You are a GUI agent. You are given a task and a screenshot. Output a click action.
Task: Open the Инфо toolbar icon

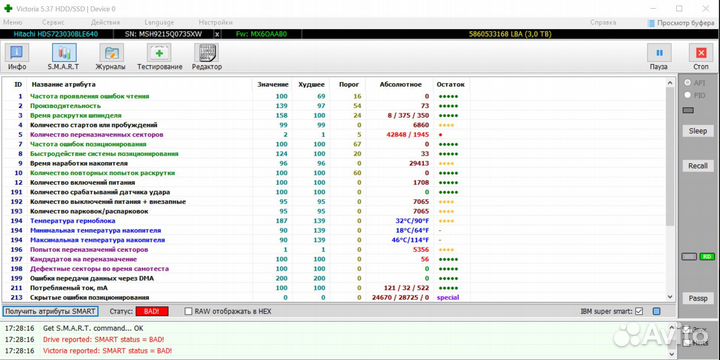click(17, 53)
